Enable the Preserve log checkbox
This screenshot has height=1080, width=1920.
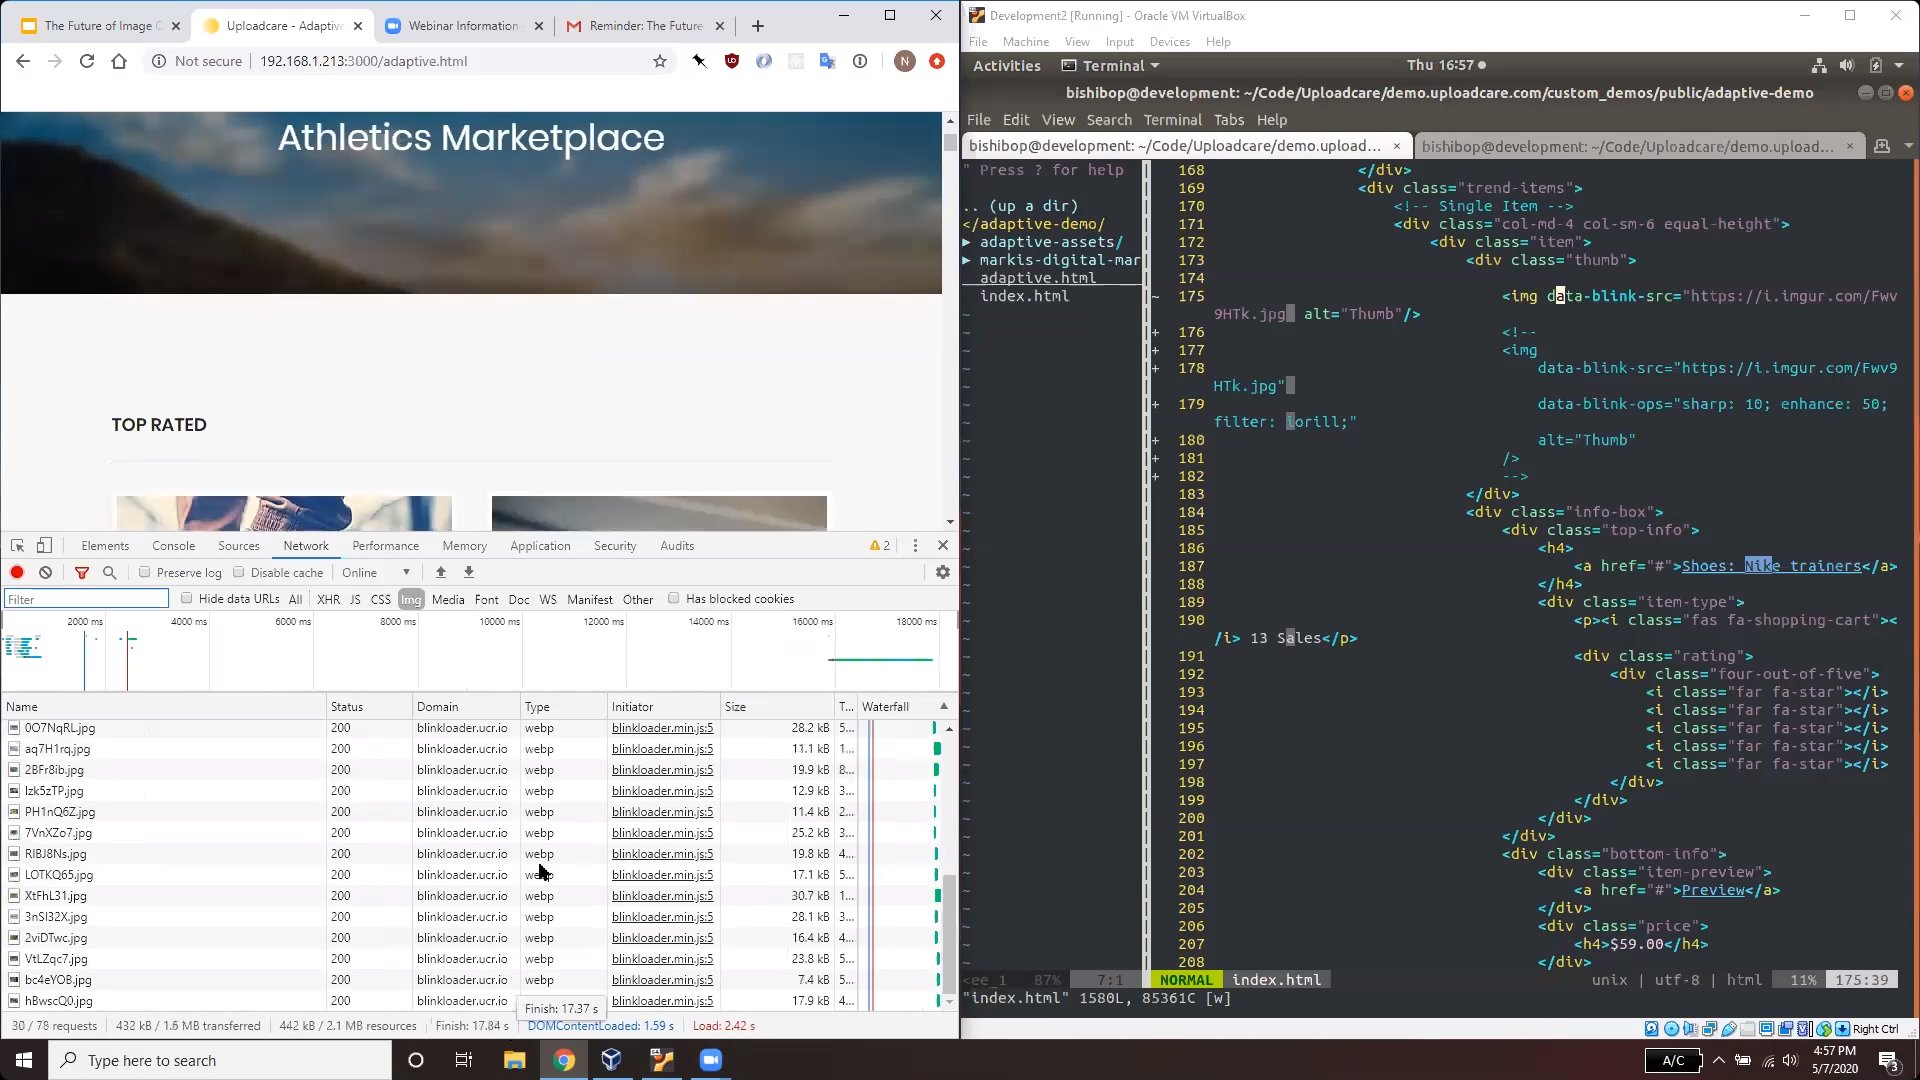[145, 572]
